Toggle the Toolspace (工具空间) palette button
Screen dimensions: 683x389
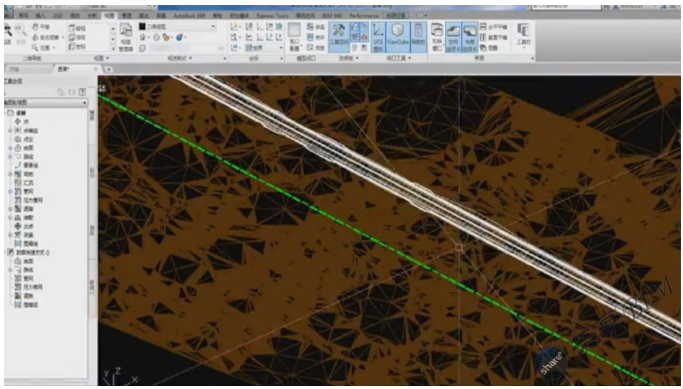[x=338, y=37]
